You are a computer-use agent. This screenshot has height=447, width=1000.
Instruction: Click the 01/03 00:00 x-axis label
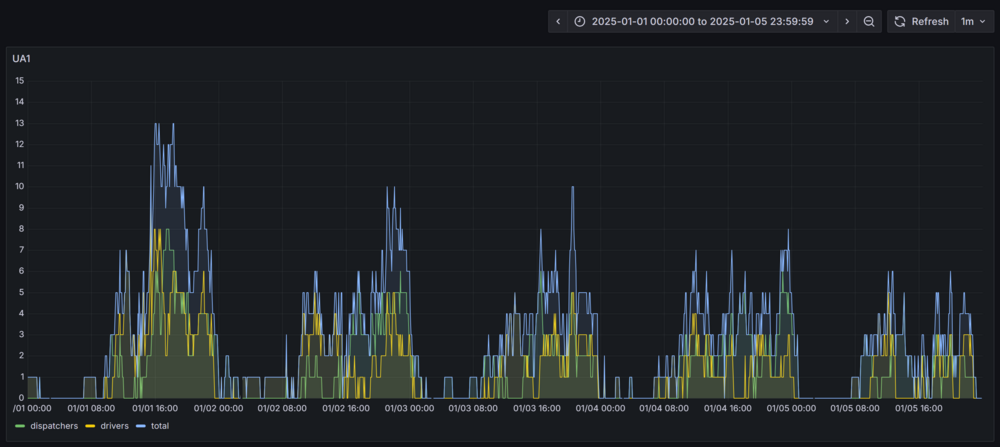[409, 408]
